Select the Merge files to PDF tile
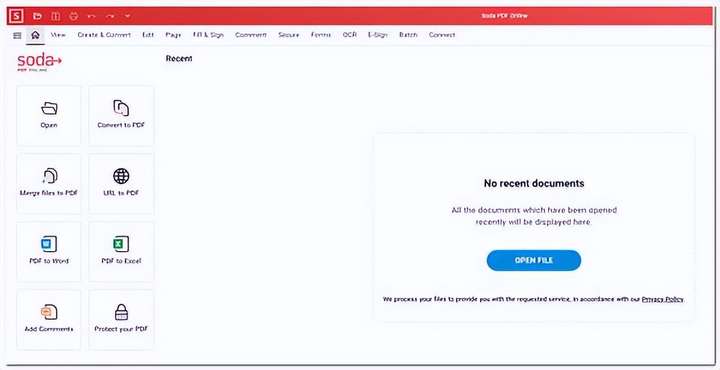 point(49,184)
